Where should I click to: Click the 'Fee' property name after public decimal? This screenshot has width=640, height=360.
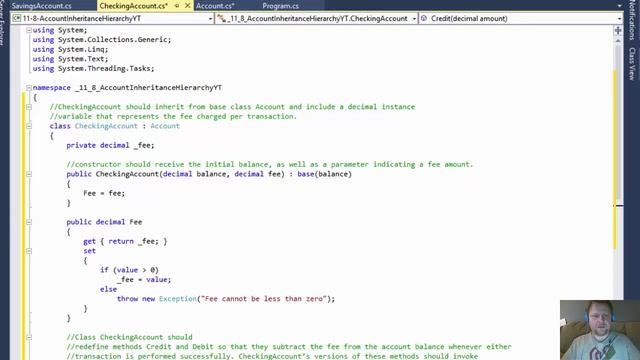(x=136, y=222)
